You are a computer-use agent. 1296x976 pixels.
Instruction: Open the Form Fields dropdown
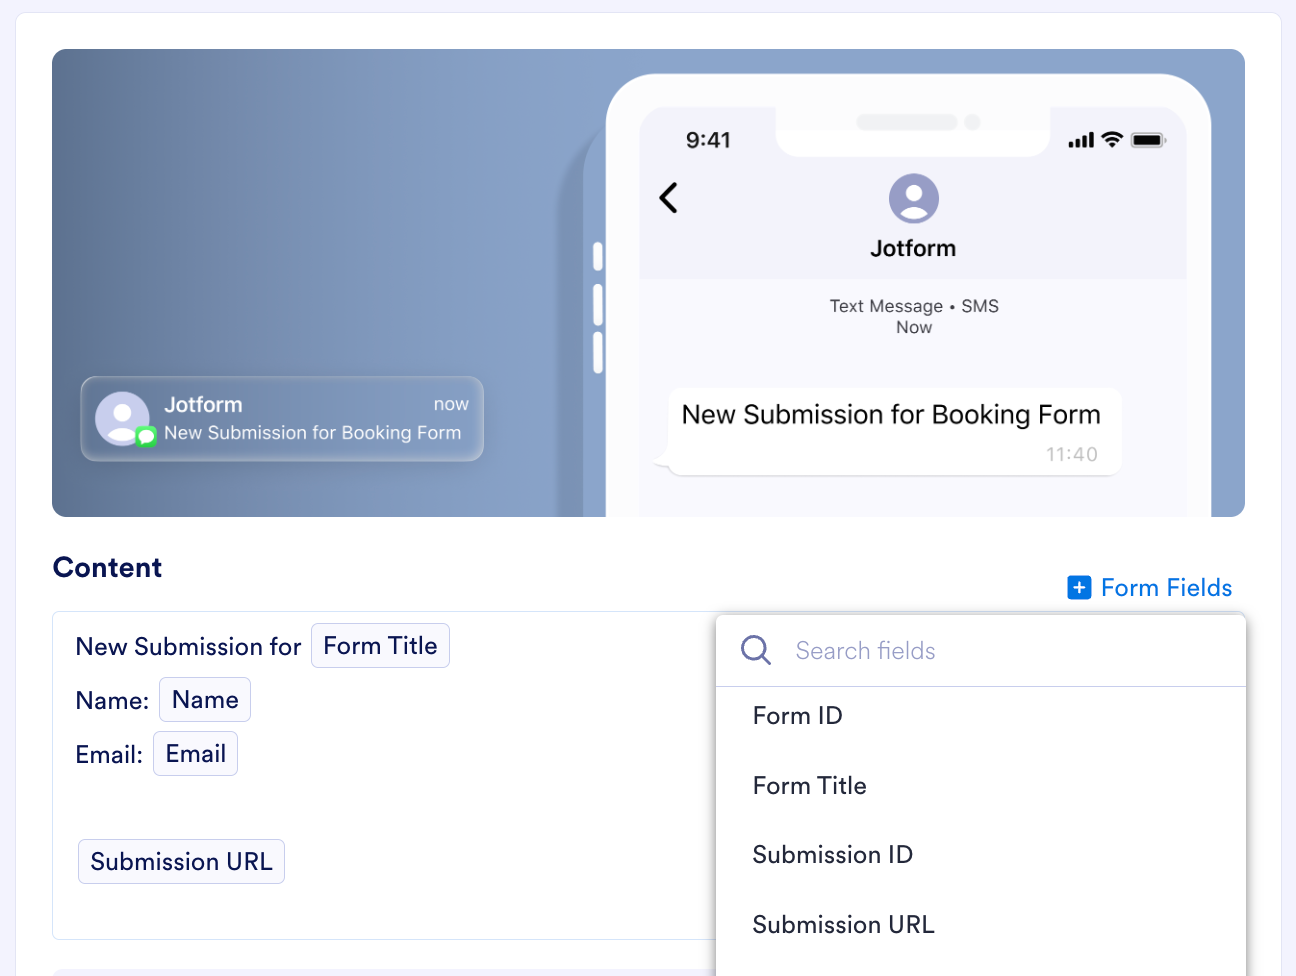point(1150,588)
